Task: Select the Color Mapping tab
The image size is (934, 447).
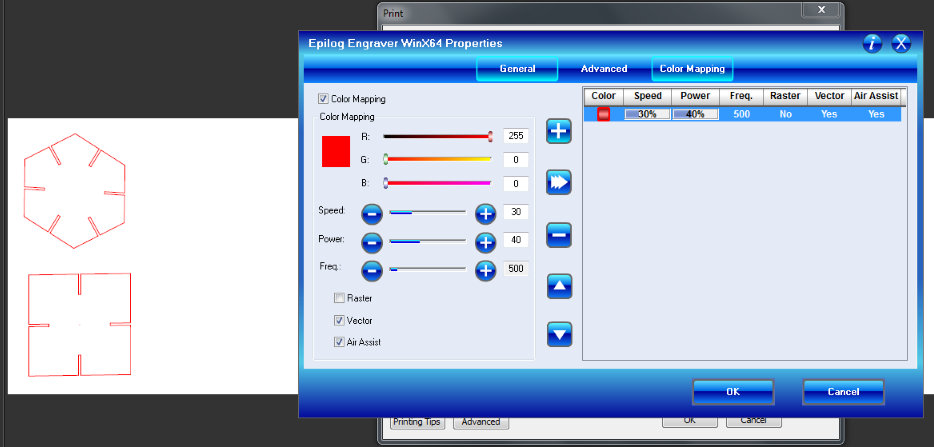Action: point(692,69)
